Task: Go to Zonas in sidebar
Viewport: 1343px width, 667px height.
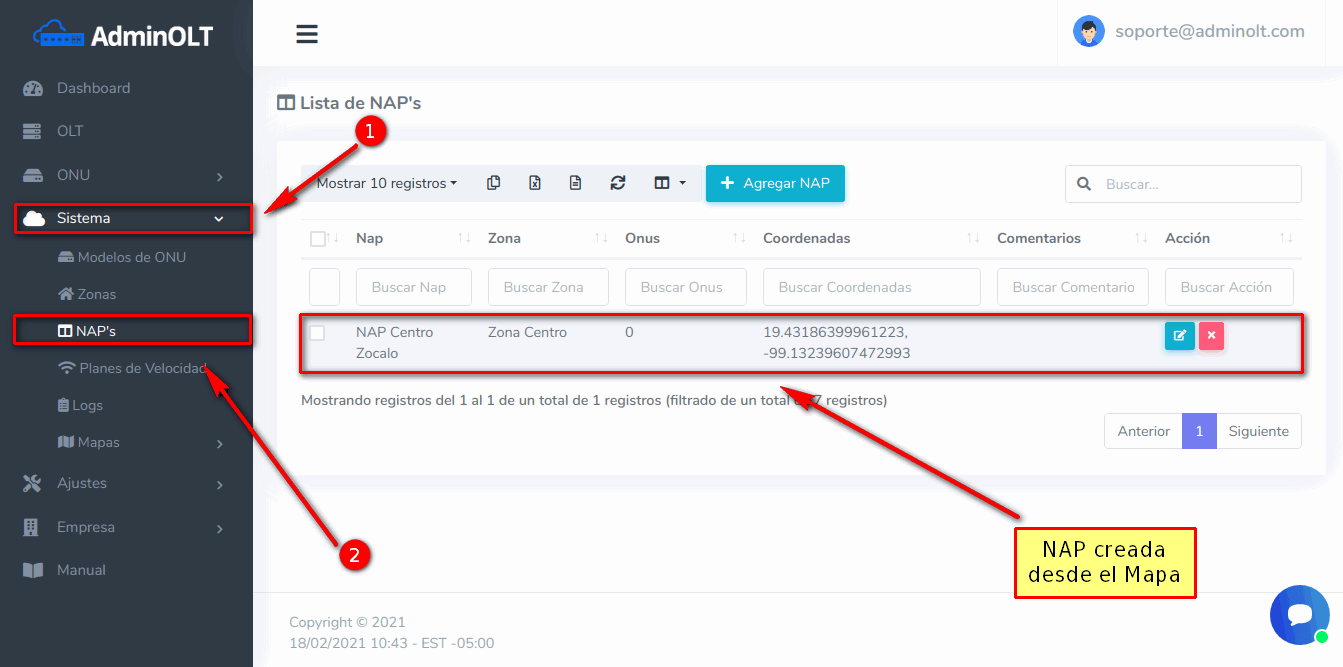Action: [96, 294]
